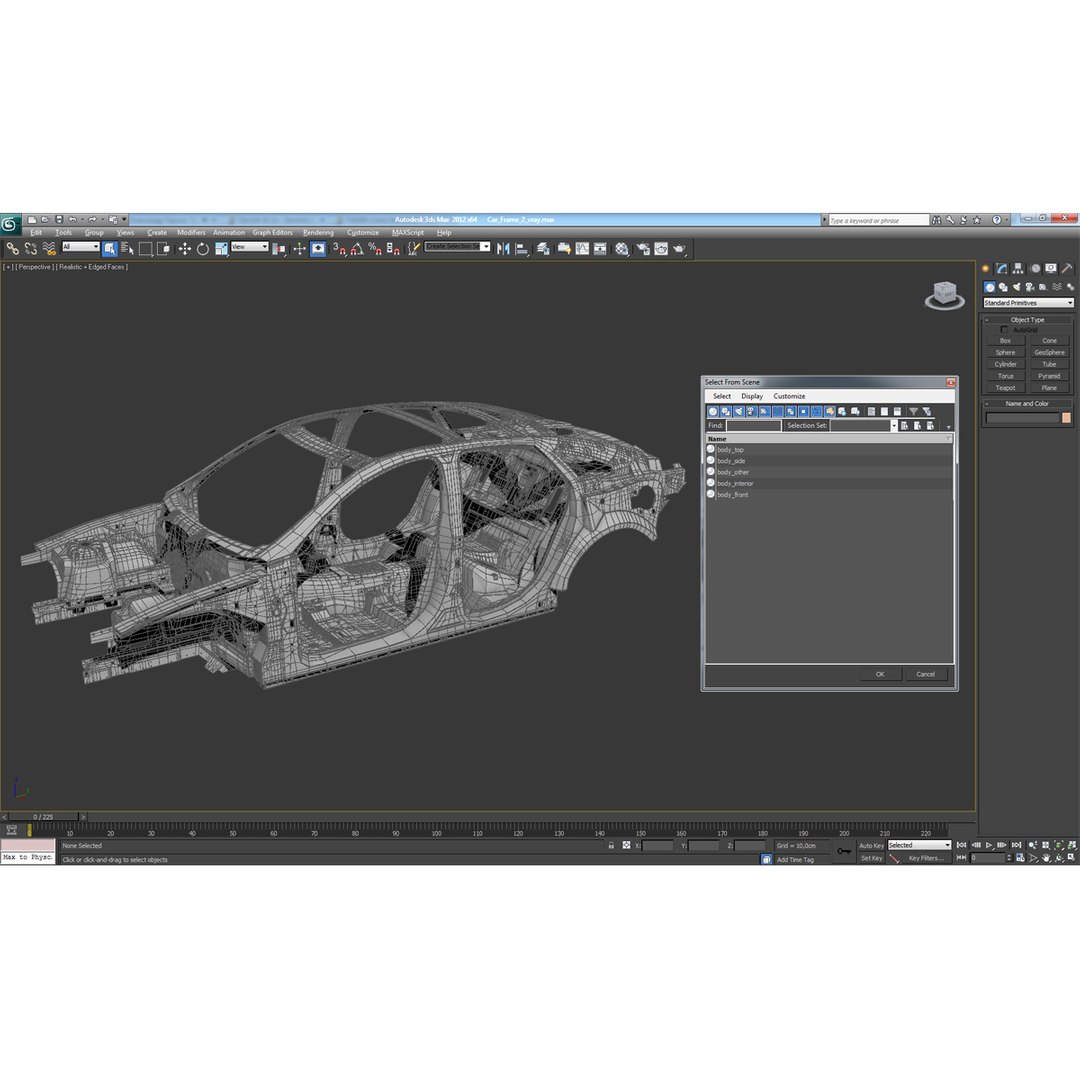Click the Render Production teapot icon
The width and height of the screenshot is (1080, 1080).
click(679, 249)
